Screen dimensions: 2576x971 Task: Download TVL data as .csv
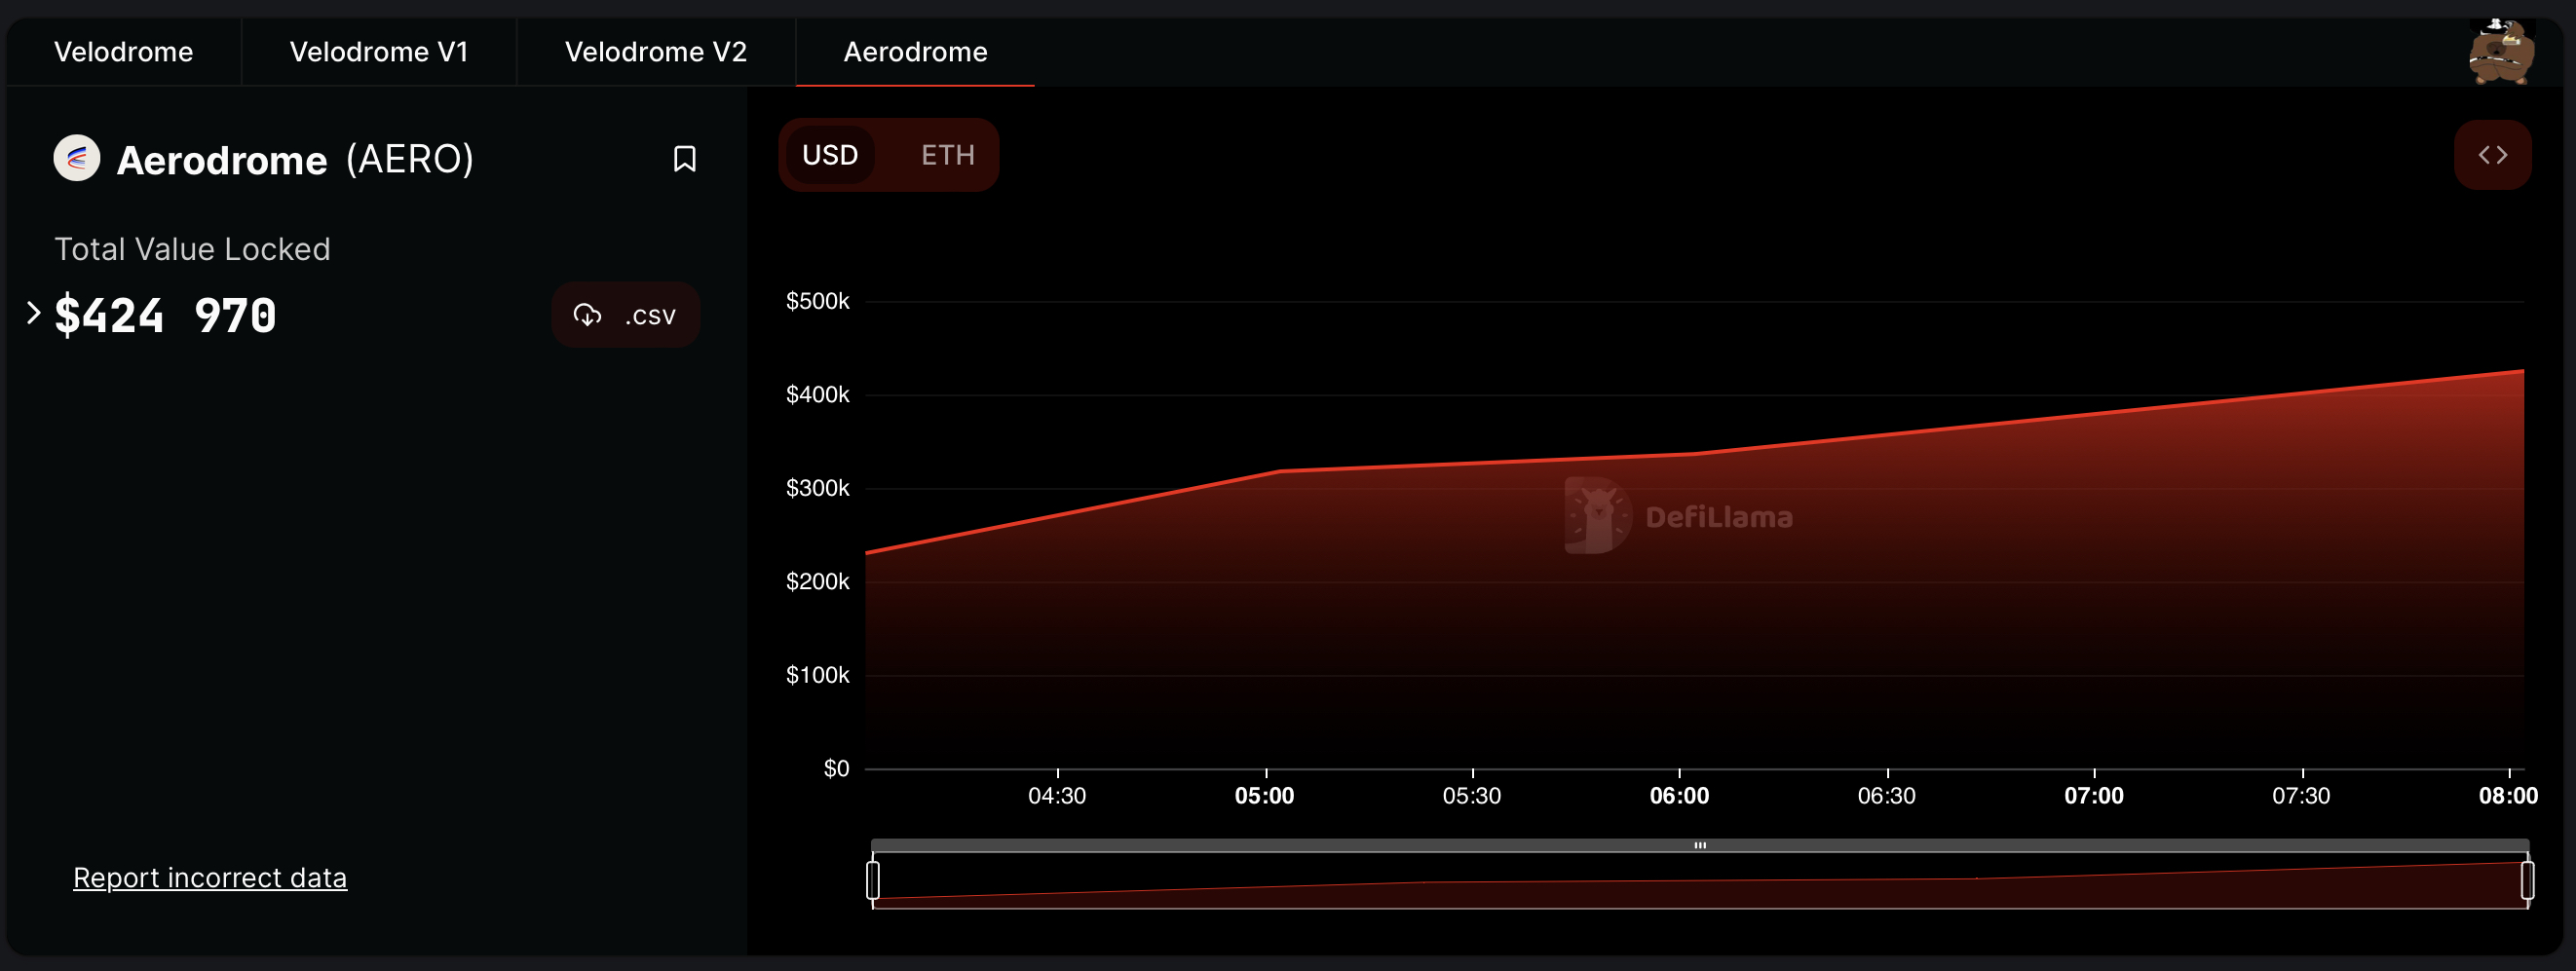pos(625,315)
